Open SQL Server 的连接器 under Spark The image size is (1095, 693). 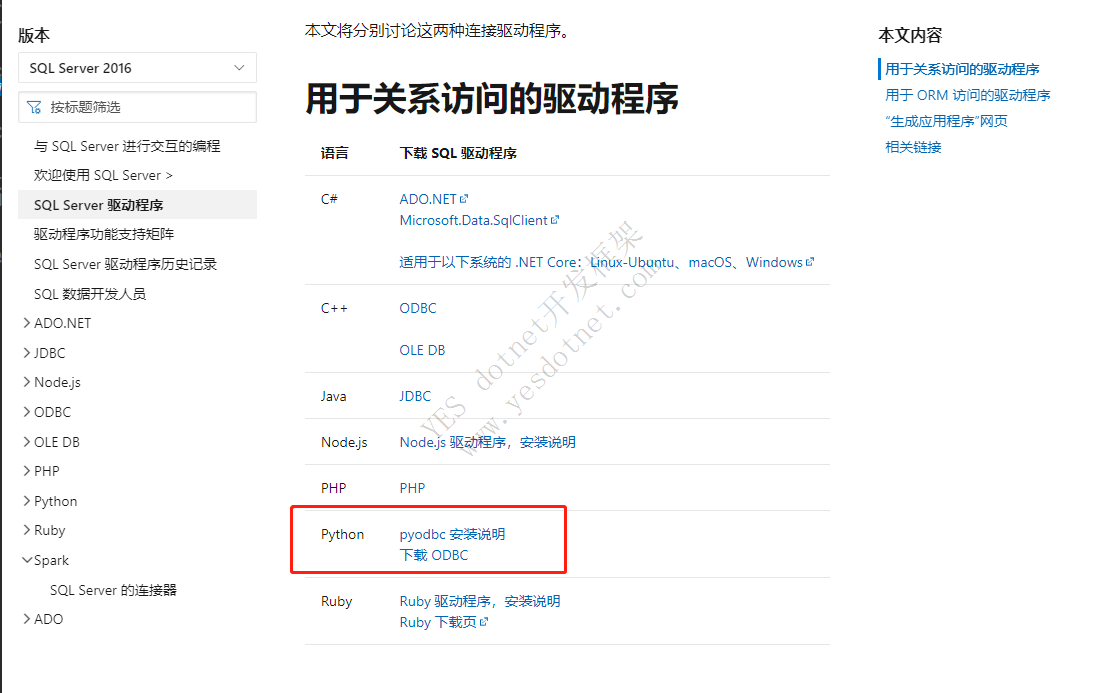point(113,590)
